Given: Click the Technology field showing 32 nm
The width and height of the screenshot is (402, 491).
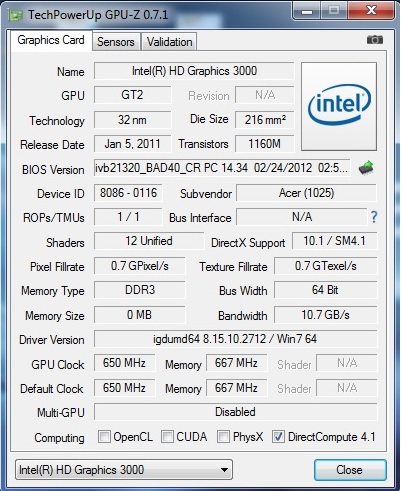Looking at the screenshot, I should pyautogui.click(x=132, y=120).
